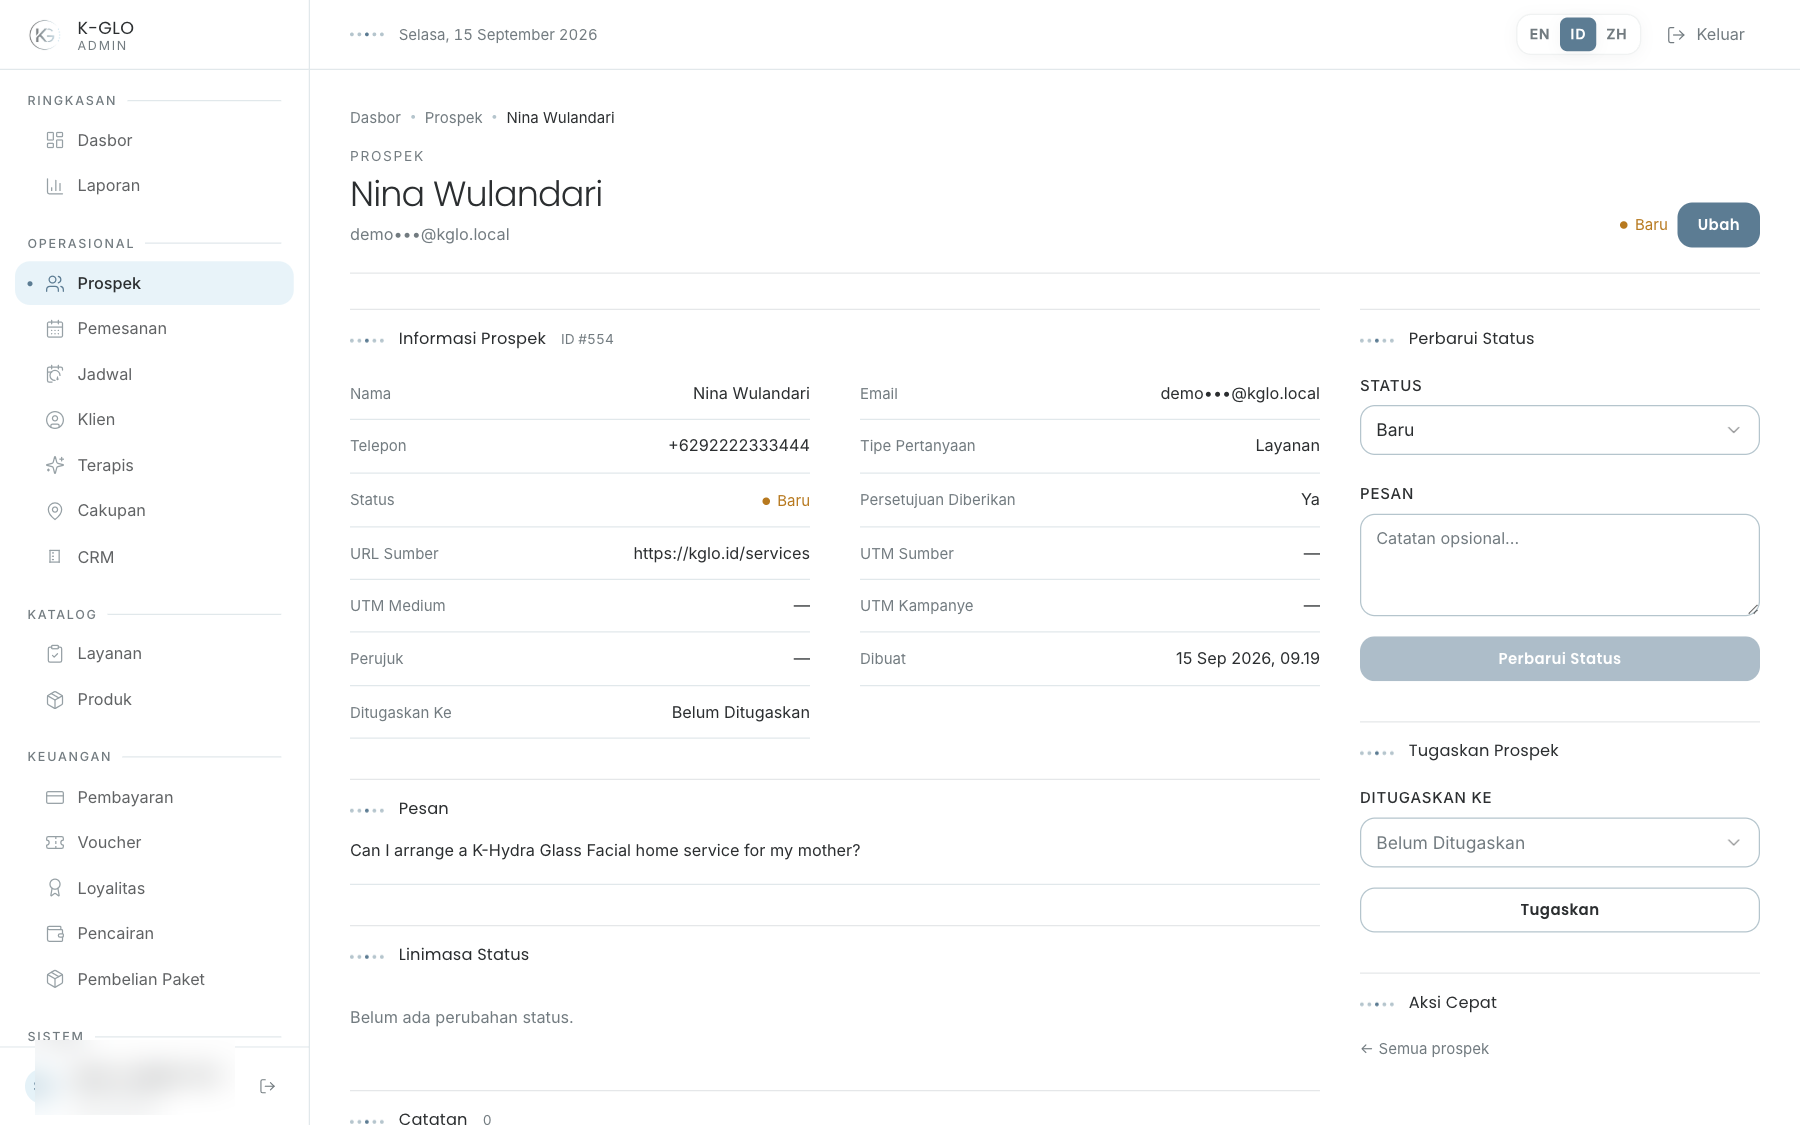Click the Tugaskan button
This screenshot has height=1125, width=1800.
(1559, 910)
